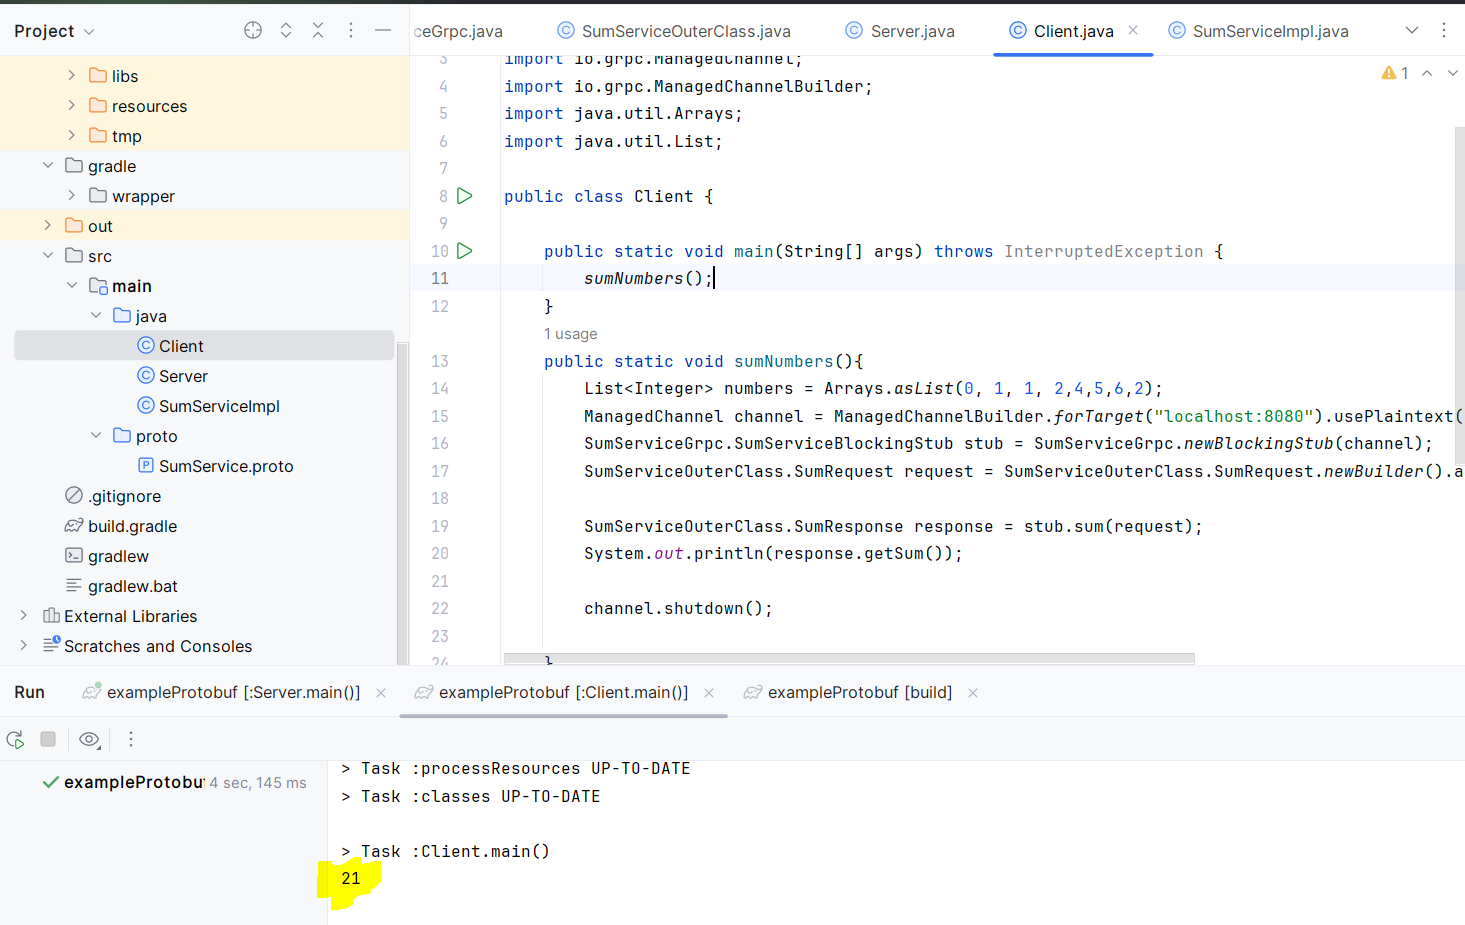Close the Client.main() run tab
1465x925 pixels.
tap(709, 693)
